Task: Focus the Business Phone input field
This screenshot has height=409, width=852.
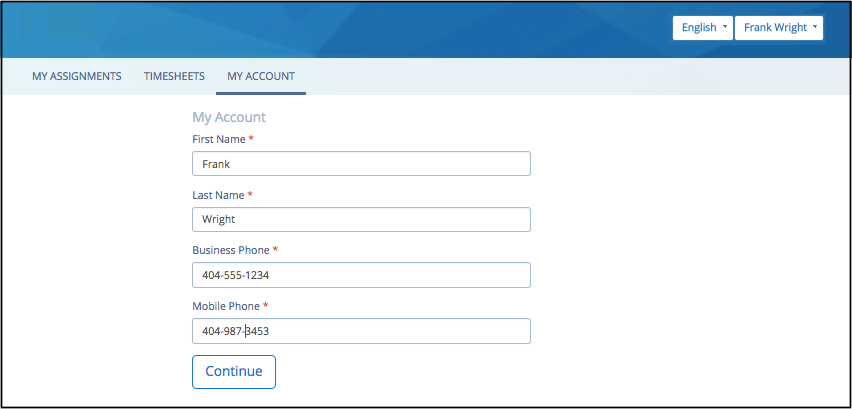Action: [x=361, y=275]
